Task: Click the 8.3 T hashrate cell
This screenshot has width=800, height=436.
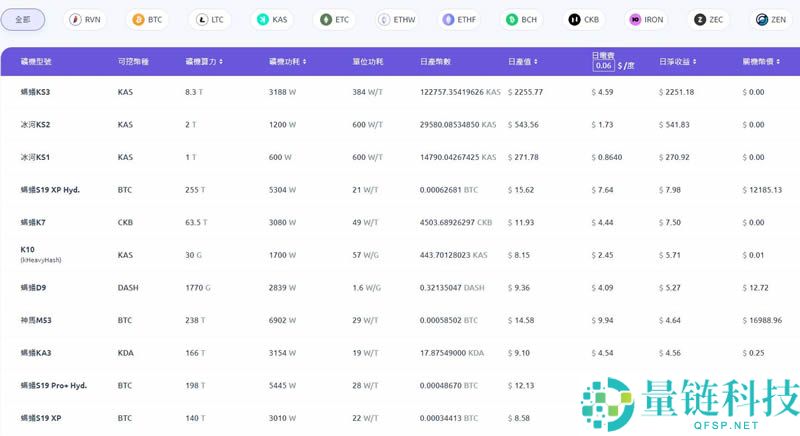Action: point(194,92)
